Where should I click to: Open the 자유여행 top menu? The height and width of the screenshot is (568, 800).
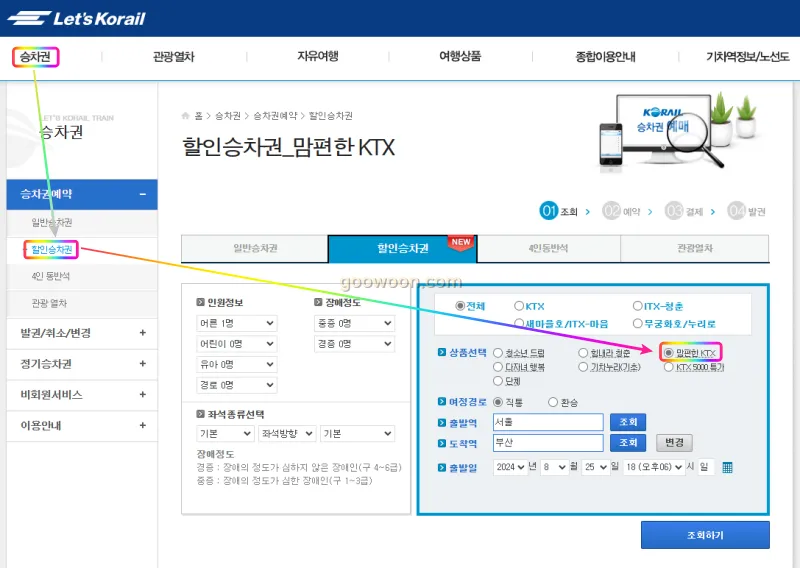318,56
